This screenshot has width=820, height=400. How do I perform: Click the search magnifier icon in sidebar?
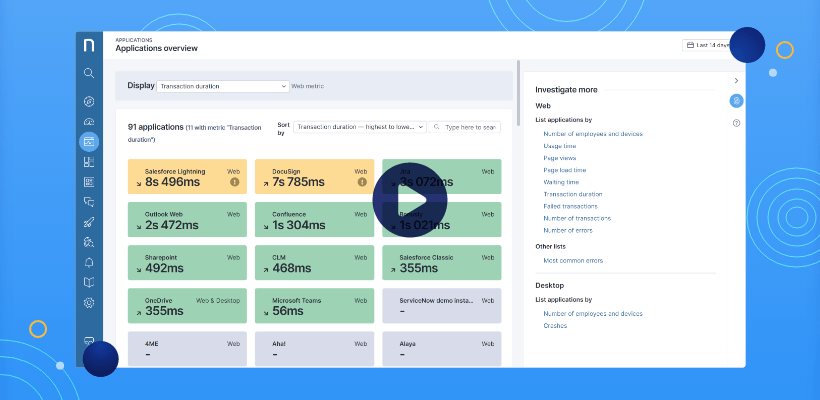click(89, 73)
